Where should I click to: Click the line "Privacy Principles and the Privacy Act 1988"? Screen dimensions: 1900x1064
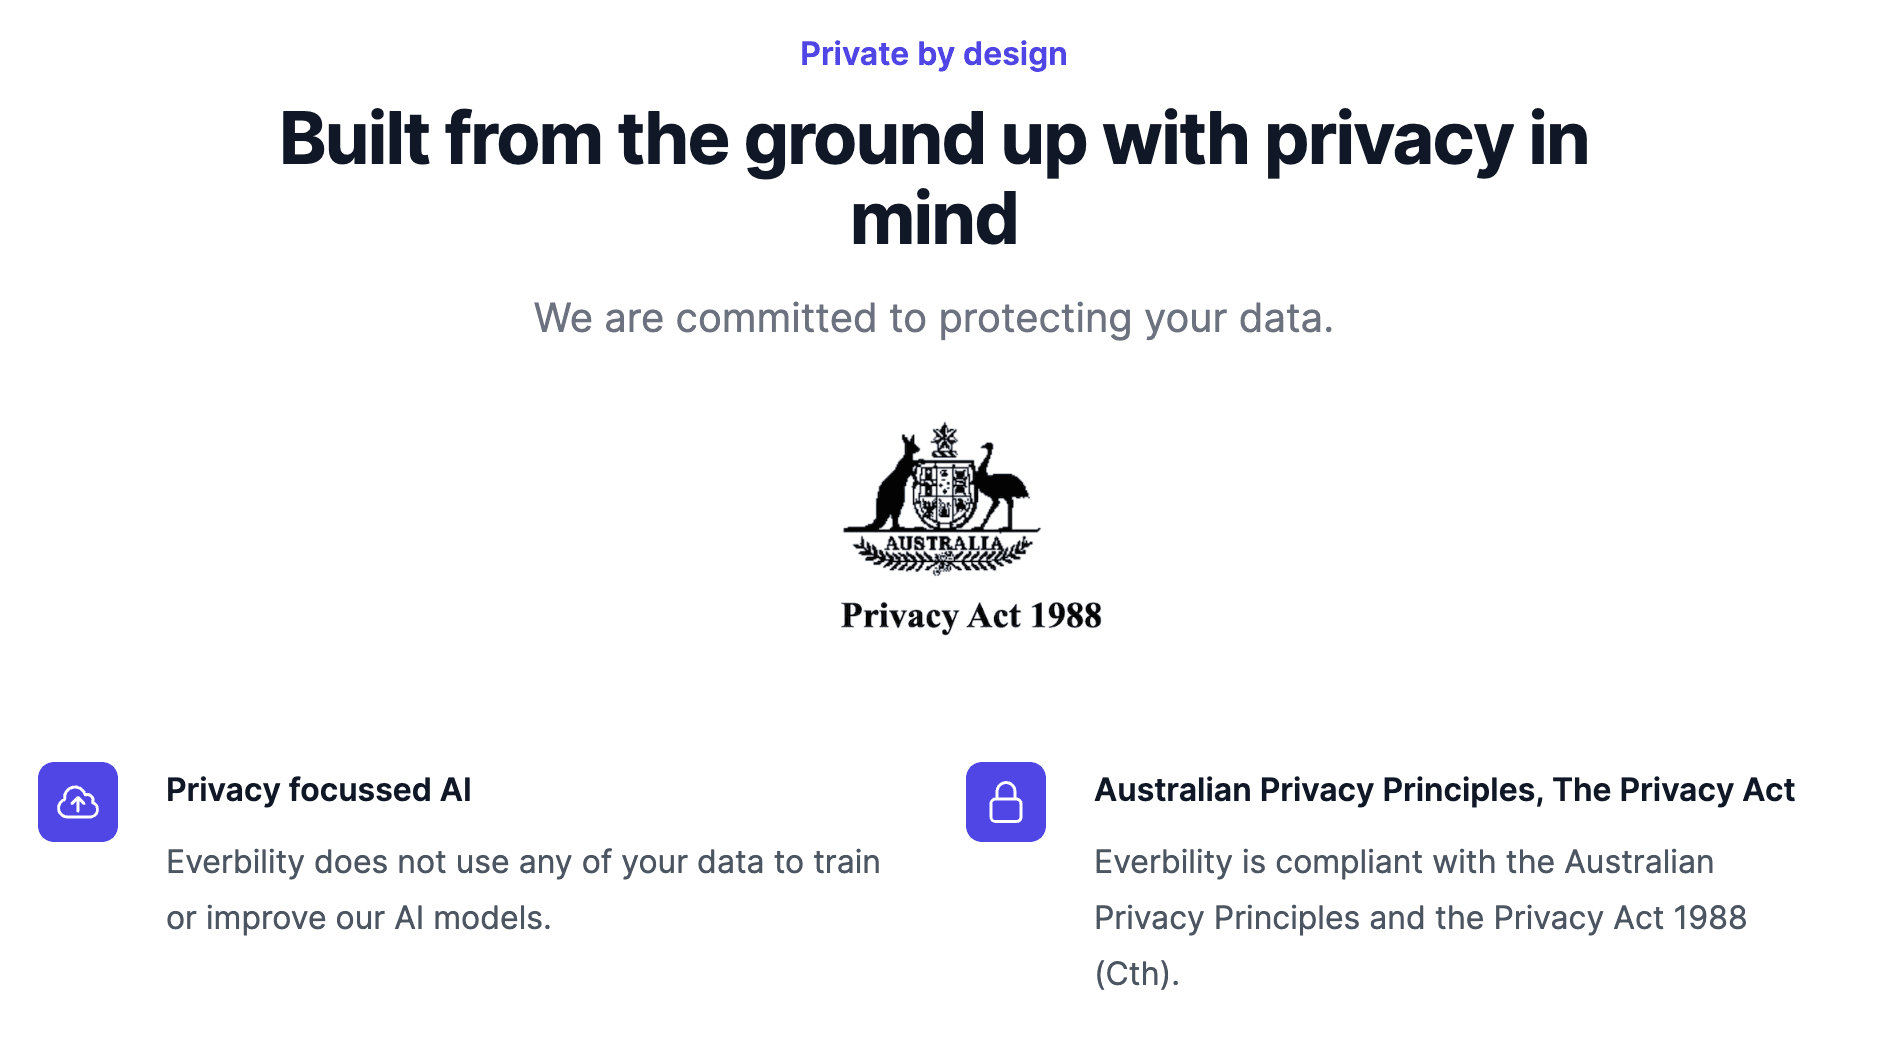pos(1420,918)
